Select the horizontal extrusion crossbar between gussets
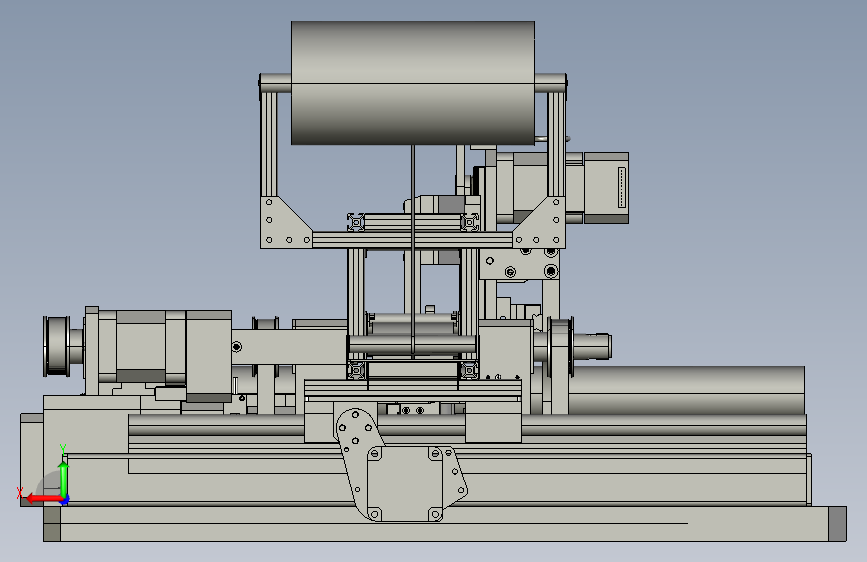The width and height of the screenshot is (867, 562). point(412,240)
